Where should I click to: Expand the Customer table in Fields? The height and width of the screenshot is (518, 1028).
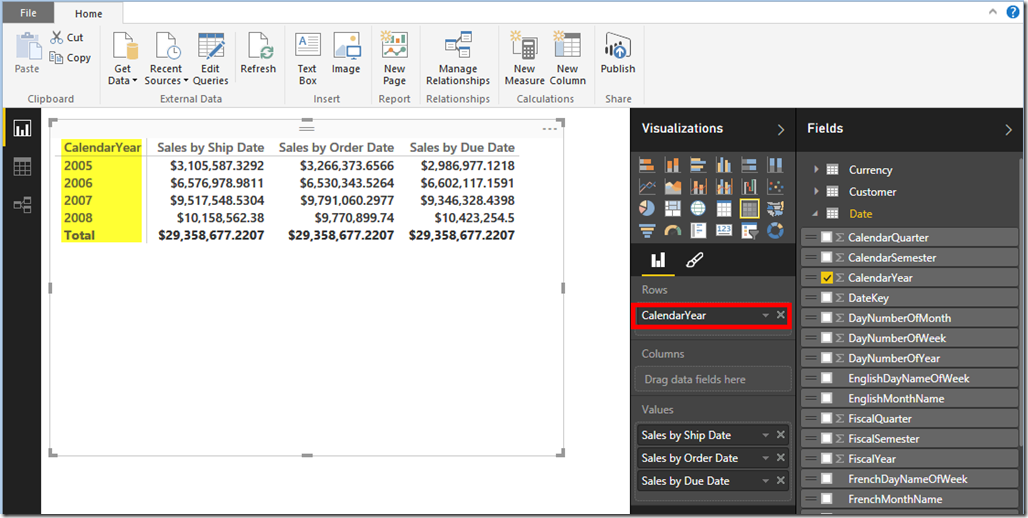coord(816,192)
